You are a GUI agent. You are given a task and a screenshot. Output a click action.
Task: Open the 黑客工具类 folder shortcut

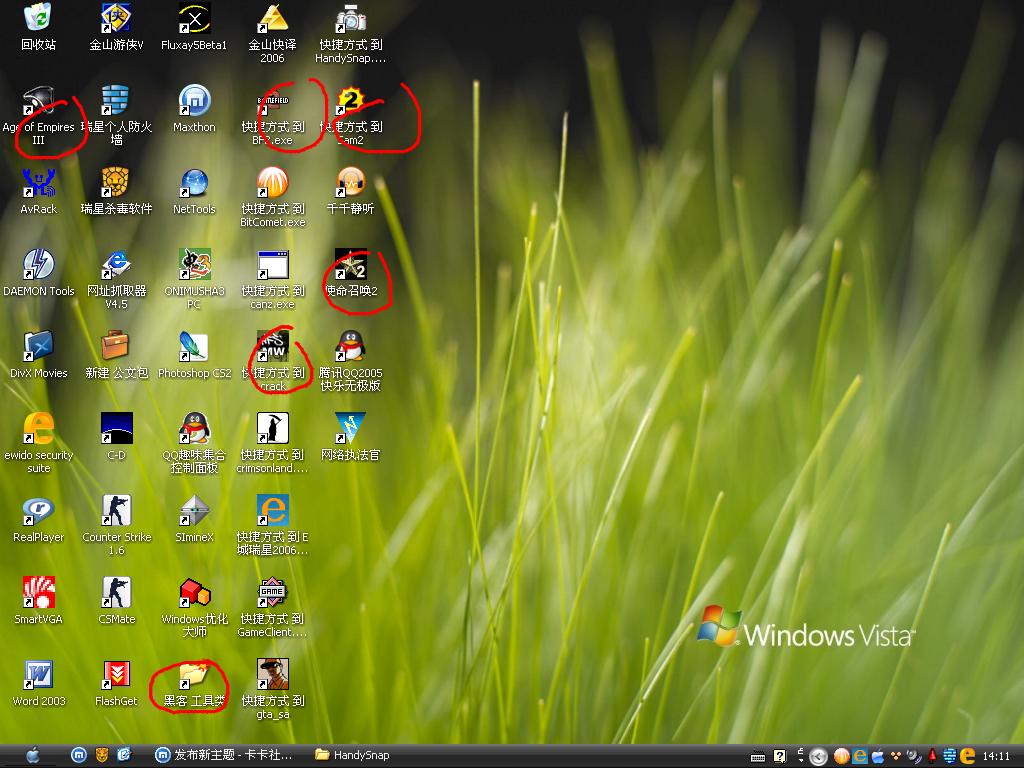pos(194,675)
